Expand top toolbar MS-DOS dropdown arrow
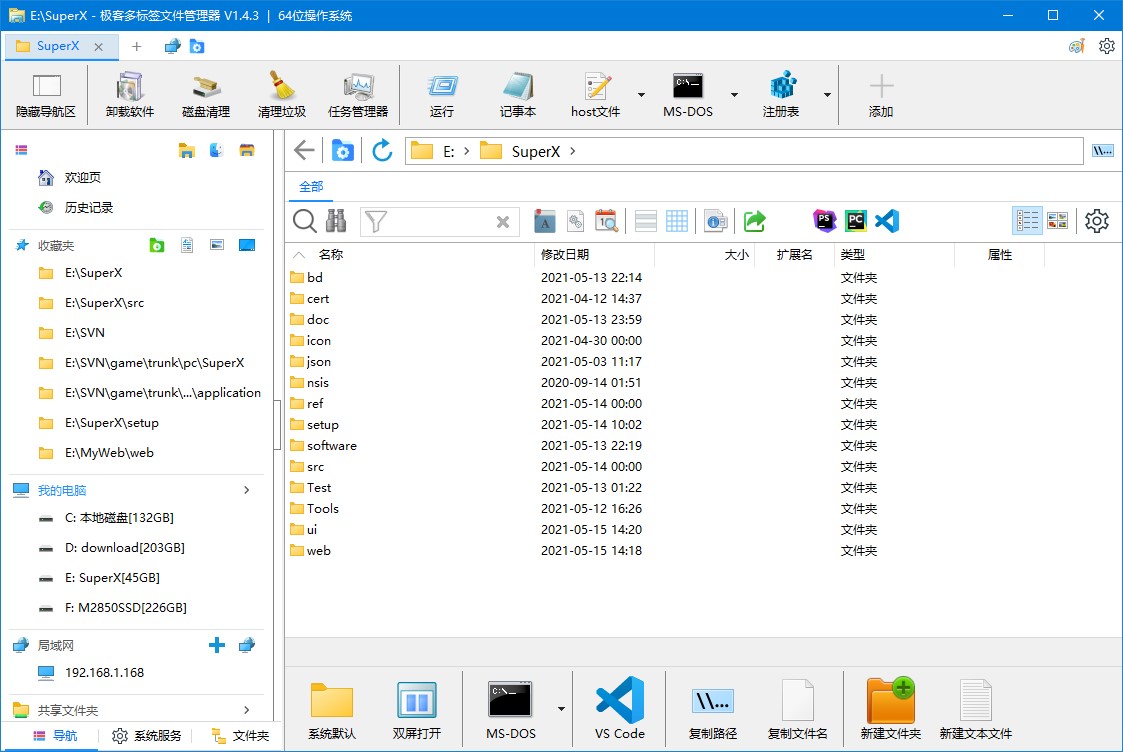The image size is (1123, 752). click(734, 95)
